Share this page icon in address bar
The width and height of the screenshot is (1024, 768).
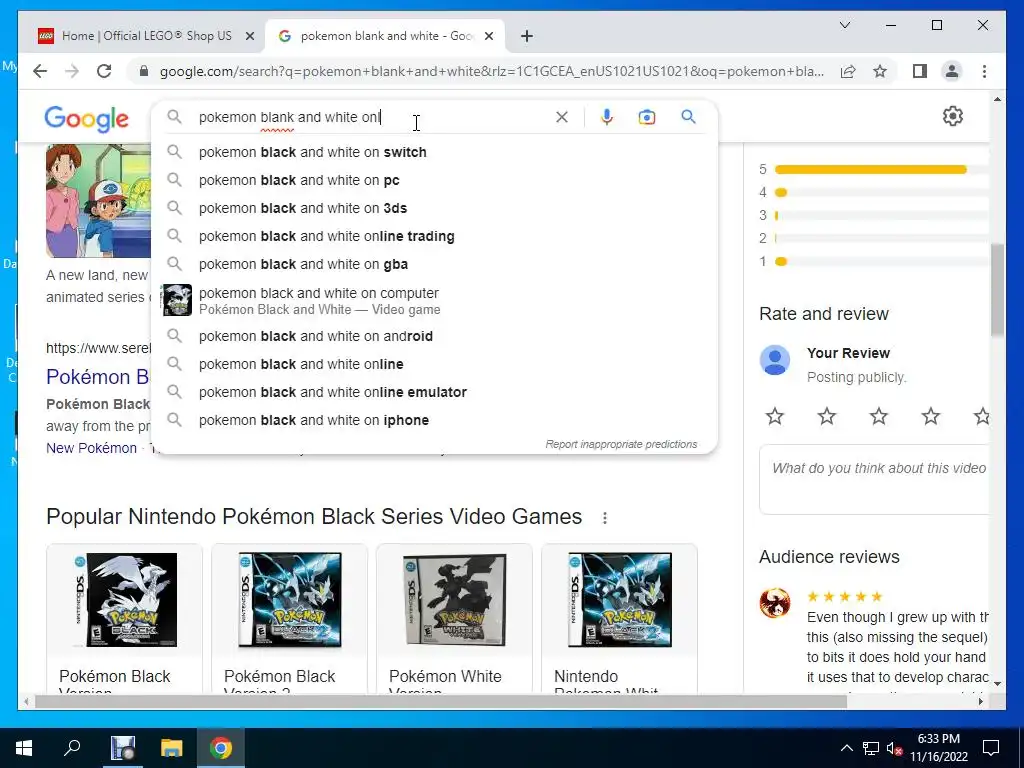(x=848, y=71)
